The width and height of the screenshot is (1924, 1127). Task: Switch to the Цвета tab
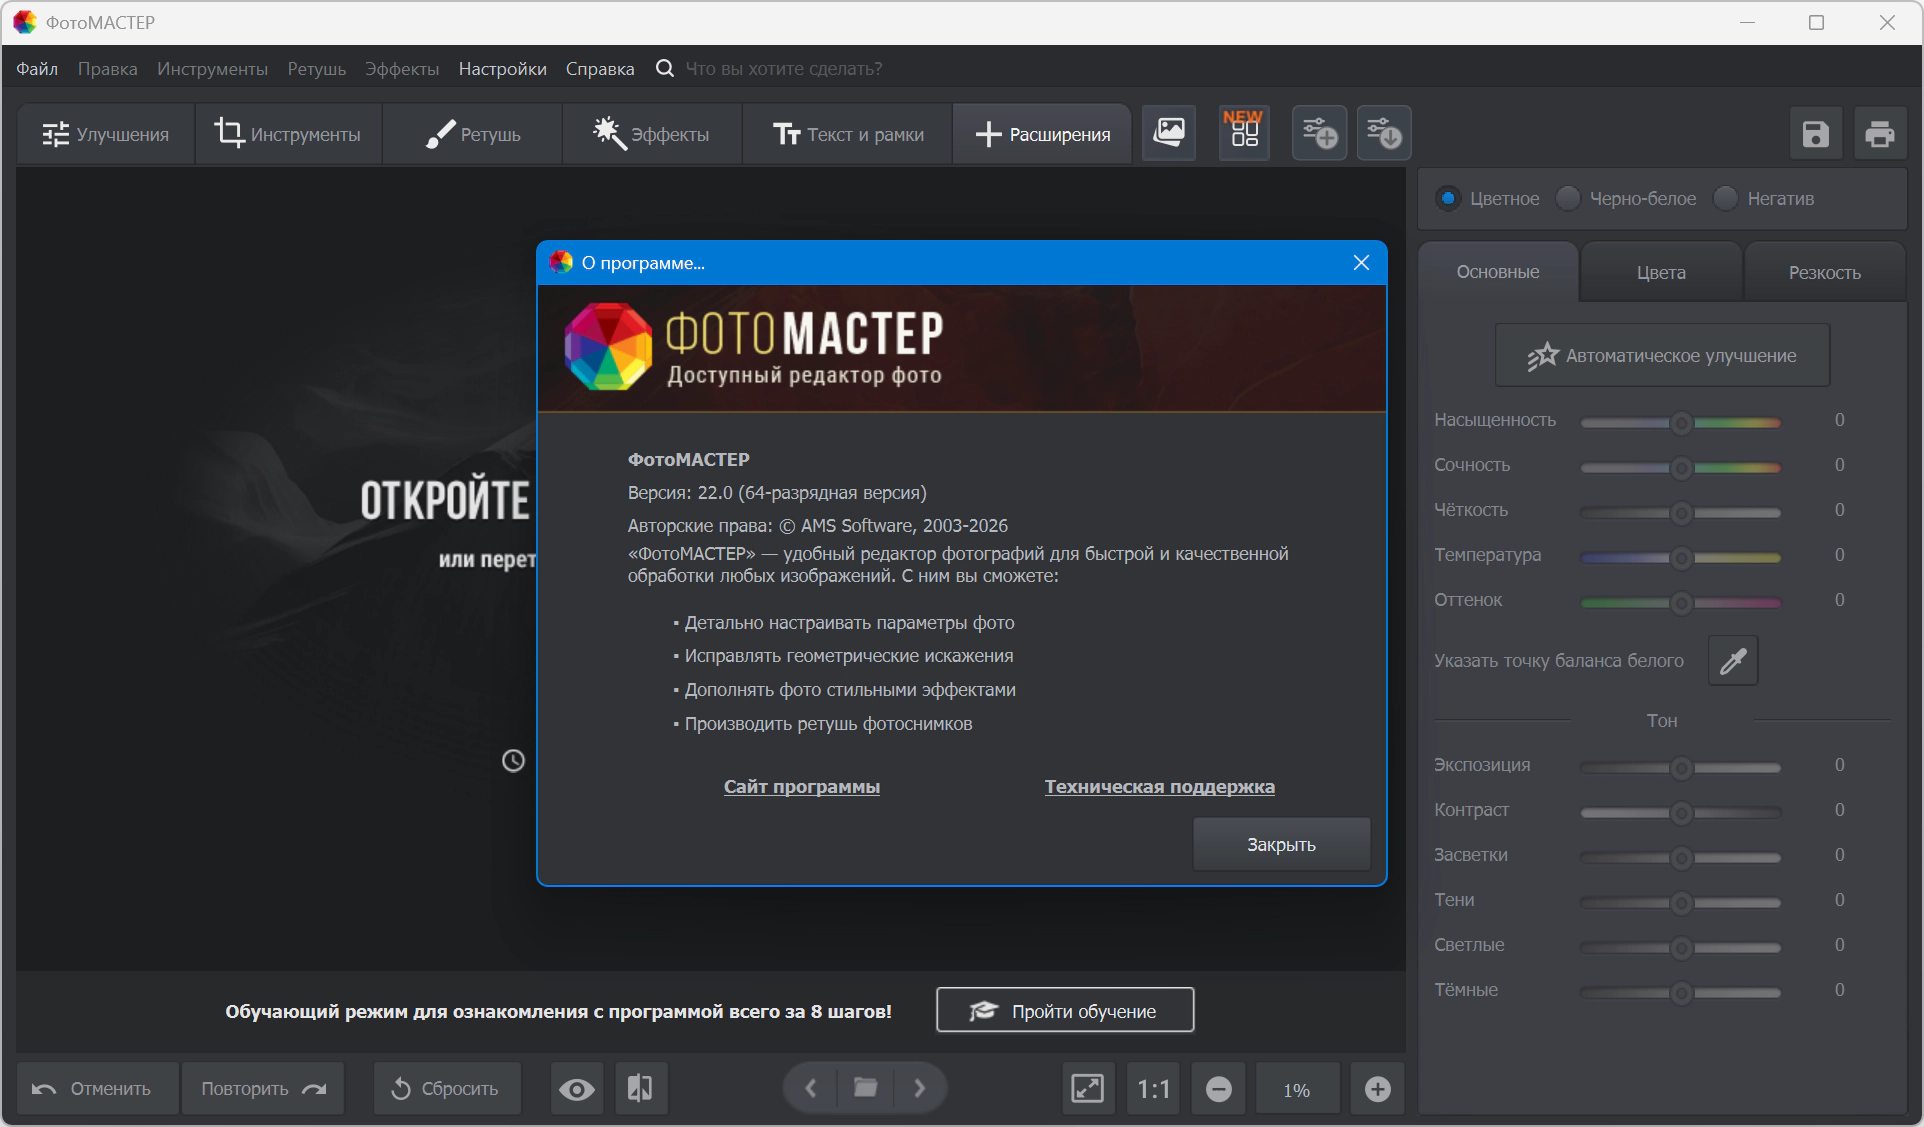point(1661,272)
